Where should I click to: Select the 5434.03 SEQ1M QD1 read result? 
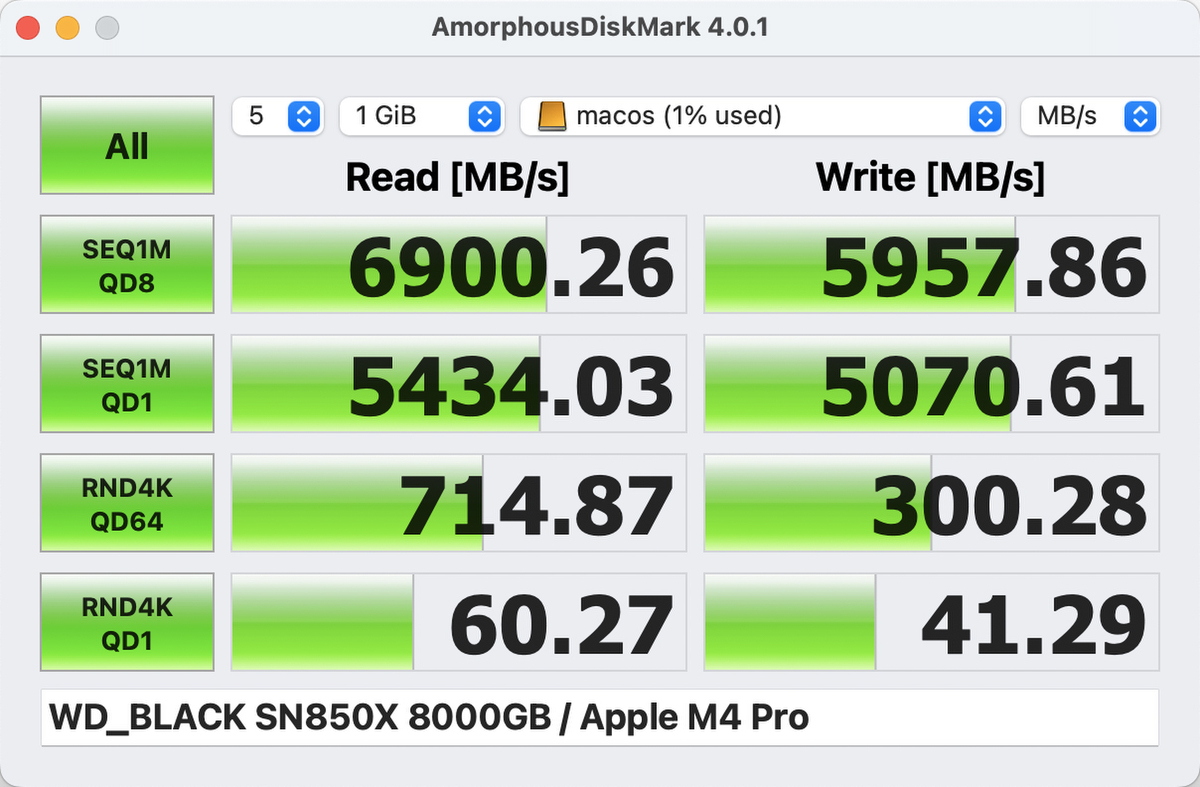459,383
